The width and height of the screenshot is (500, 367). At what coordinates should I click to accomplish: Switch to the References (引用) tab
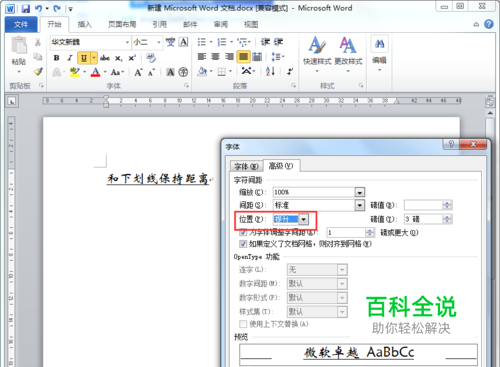pyautogui.click(x=159, y=24)
